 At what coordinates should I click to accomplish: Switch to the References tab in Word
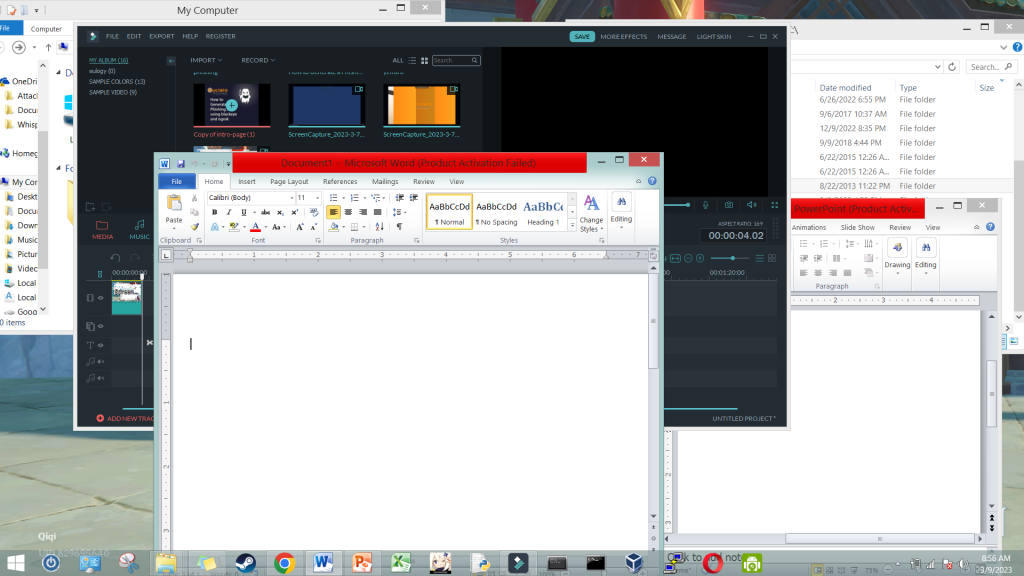pyautogui.click(x=340, y=182)
